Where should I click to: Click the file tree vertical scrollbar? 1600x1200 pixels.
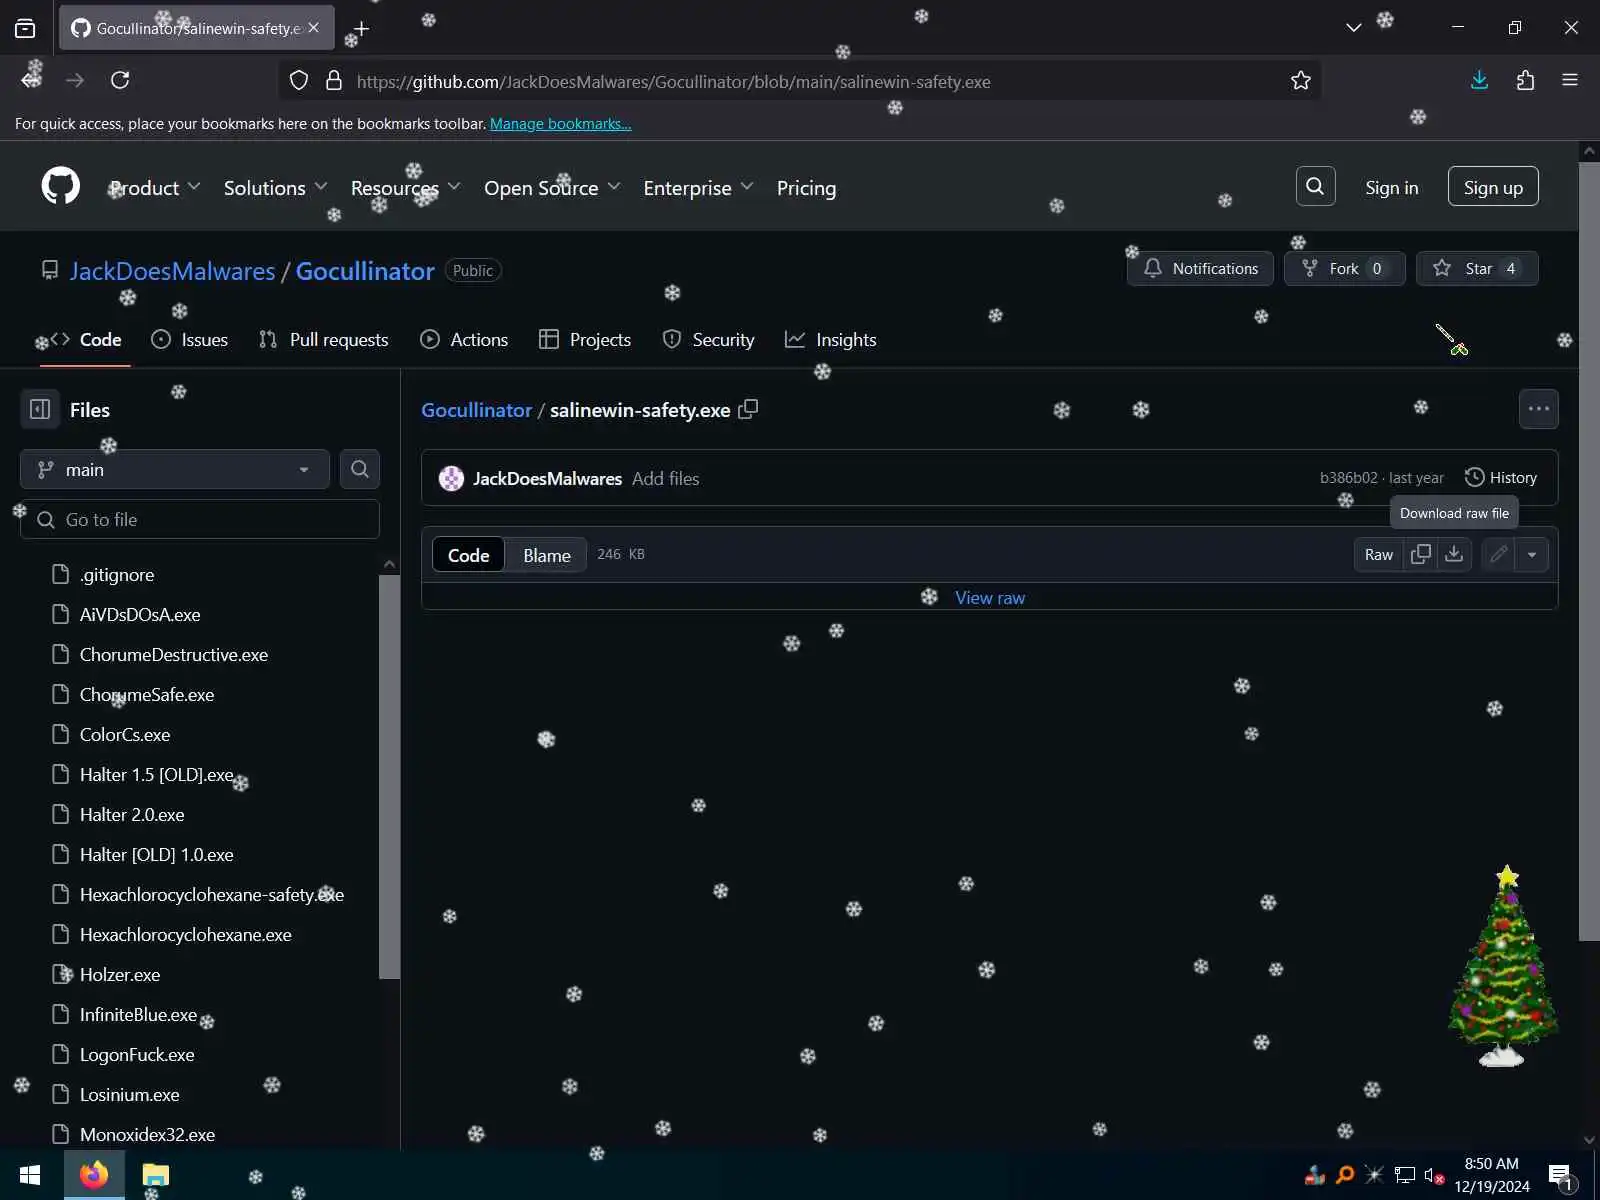click(389, 775)
